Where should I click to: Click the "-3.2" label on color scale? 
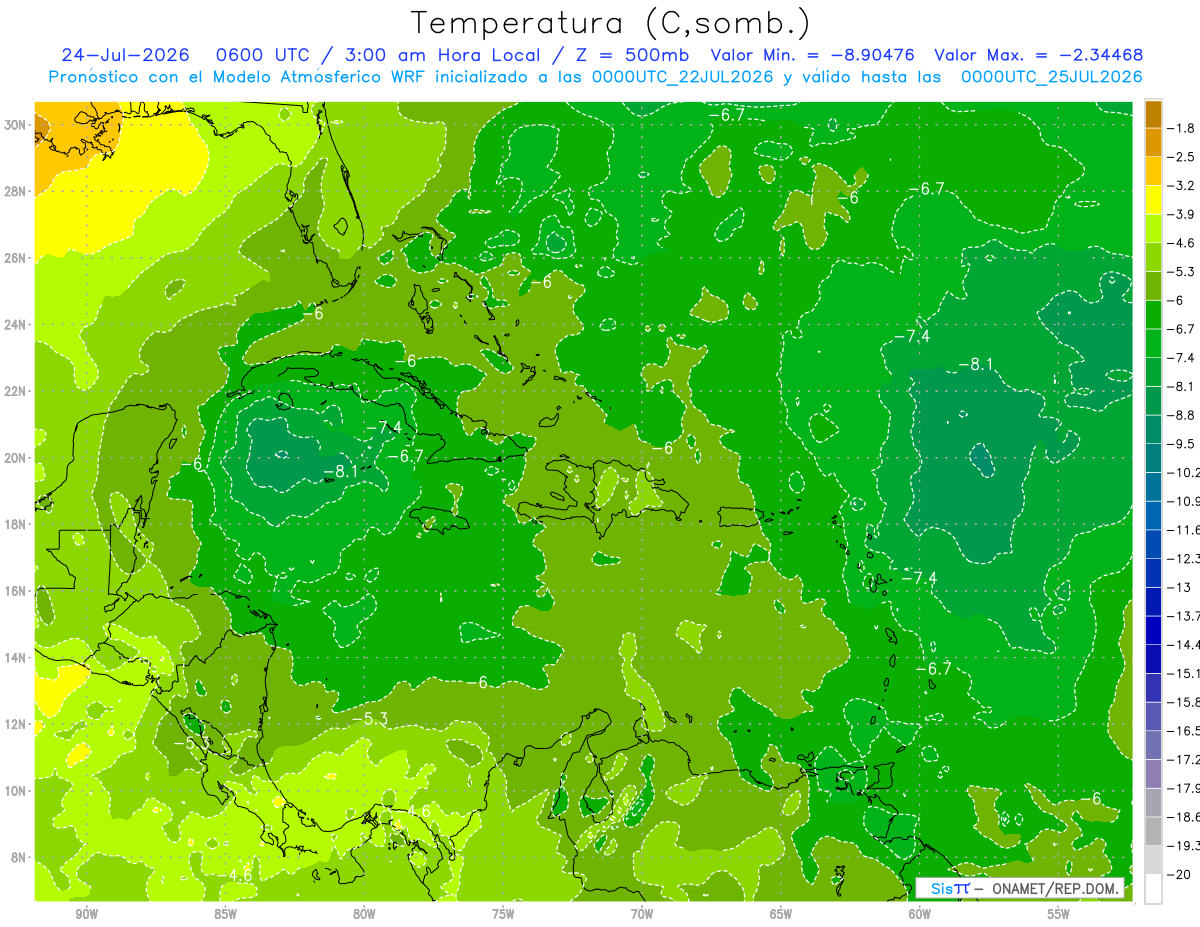pyautogui.click(x=1183, y=186)
